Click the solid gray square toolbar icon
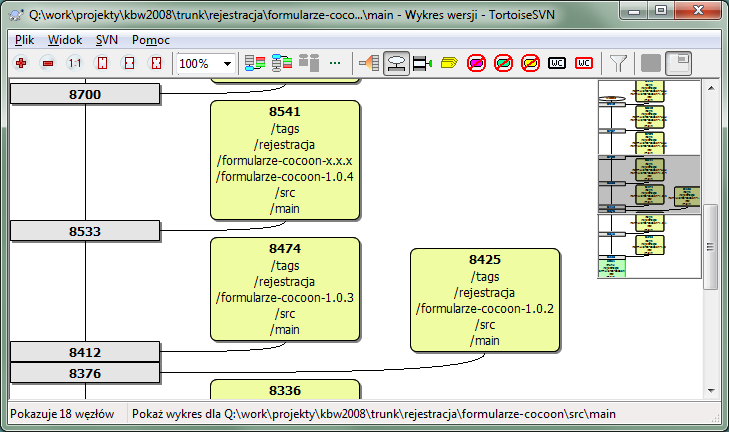The height and width of the screenshot is (432, 729). pyautogui.click(x=651, y=63)
